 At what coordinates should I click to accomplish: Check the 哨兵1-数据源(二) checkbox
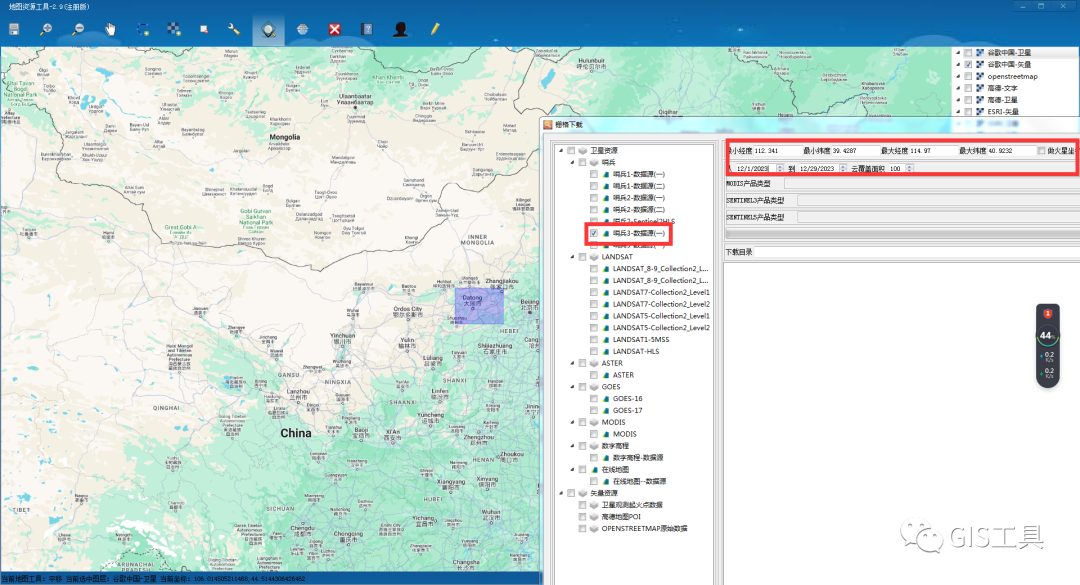(x=594, y=186)
